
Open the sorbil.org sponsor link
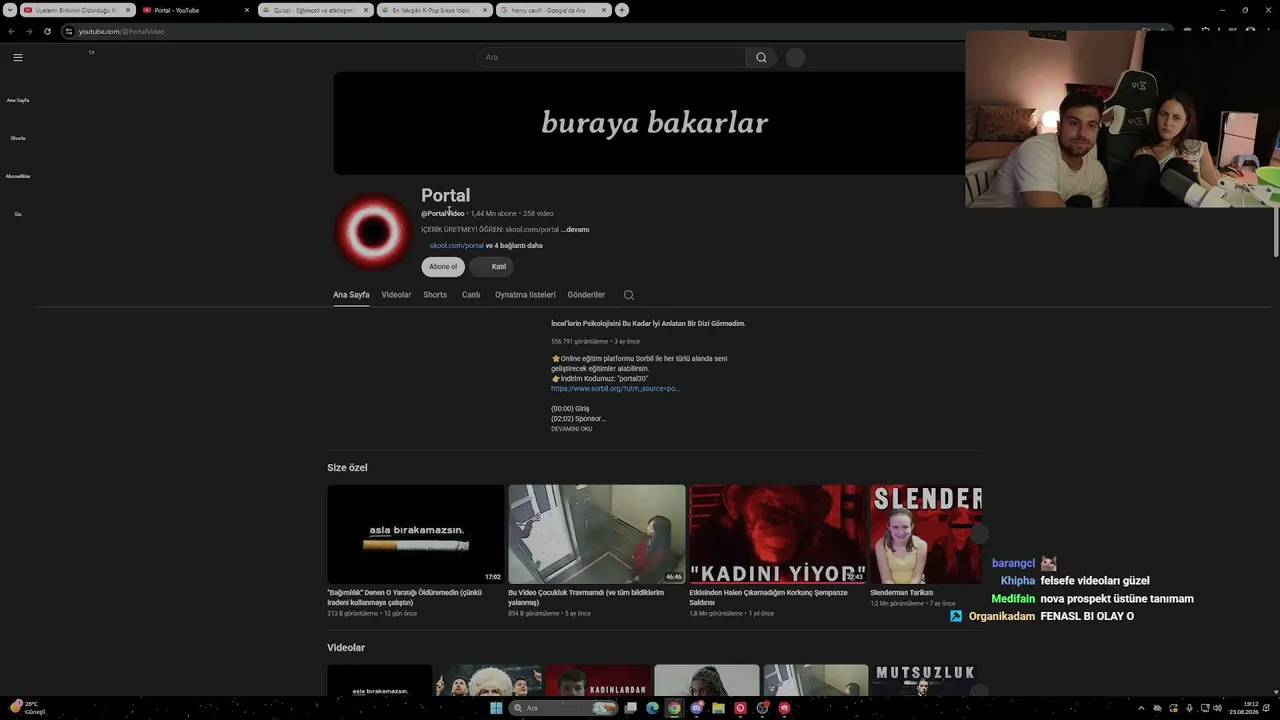point(615,389)
